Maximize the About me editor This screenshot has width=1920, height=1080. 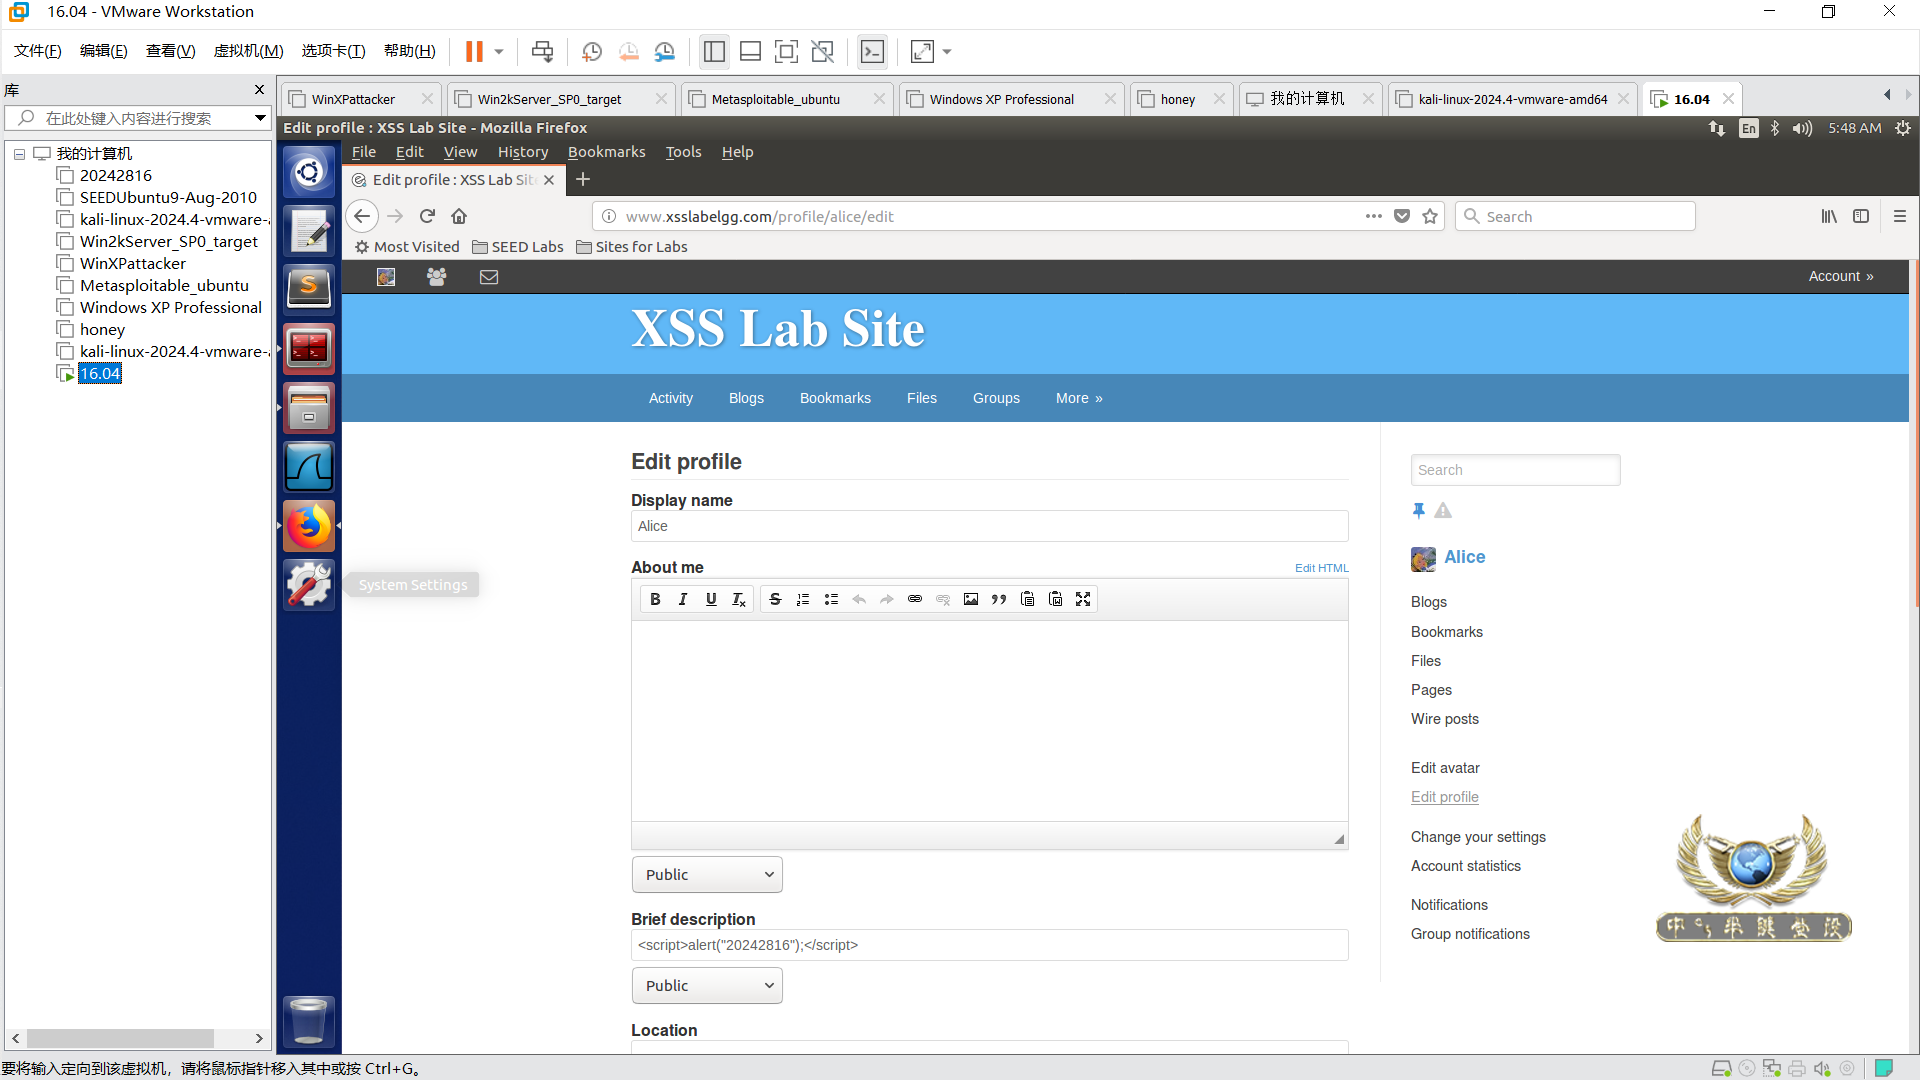click(x=1083, y=599)
